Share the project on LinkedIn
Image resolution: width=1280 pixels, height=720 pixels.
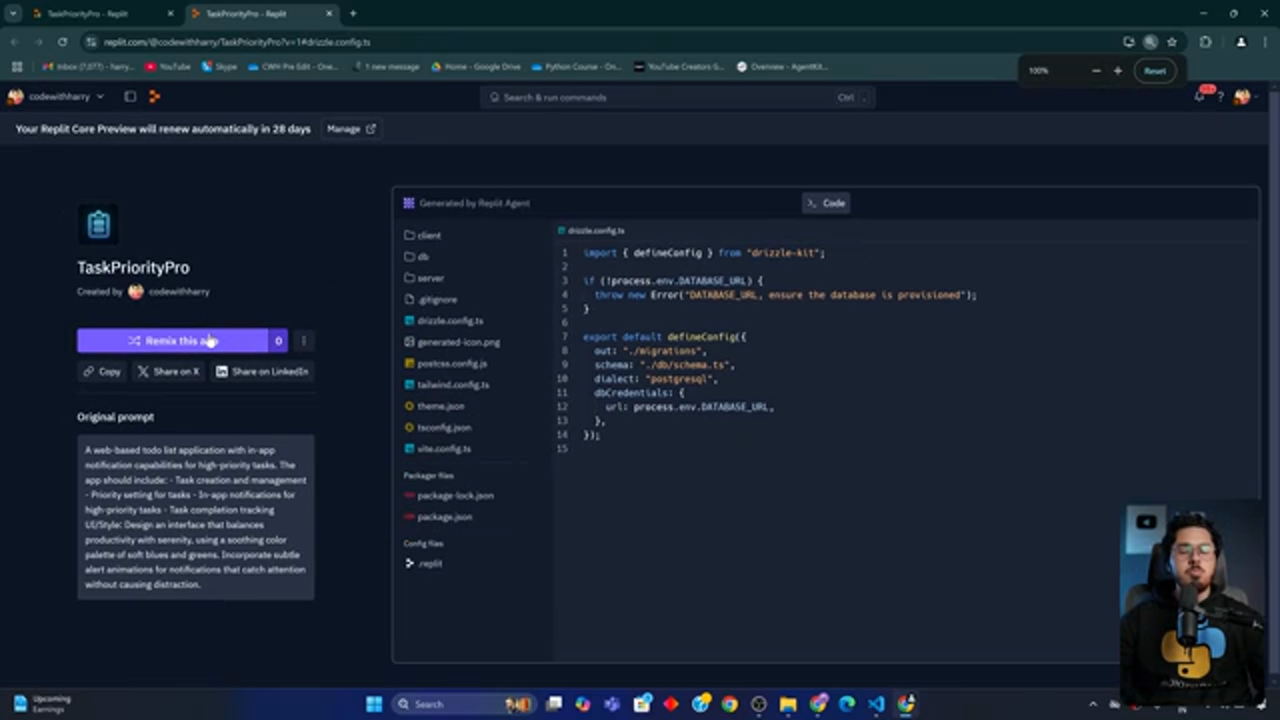point(262,371)
